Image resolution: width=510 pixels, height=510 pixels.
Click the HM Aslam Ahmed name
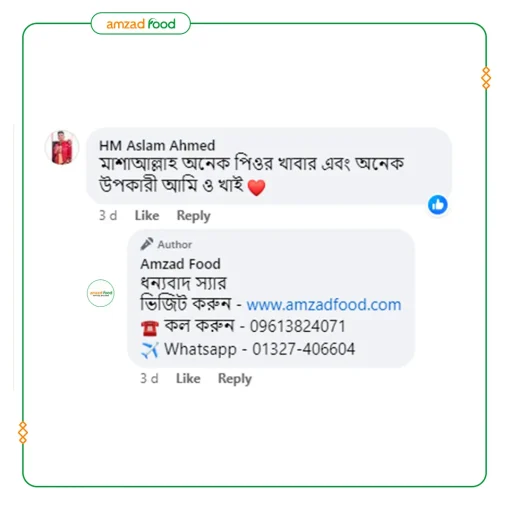click(x=157, y=146)
